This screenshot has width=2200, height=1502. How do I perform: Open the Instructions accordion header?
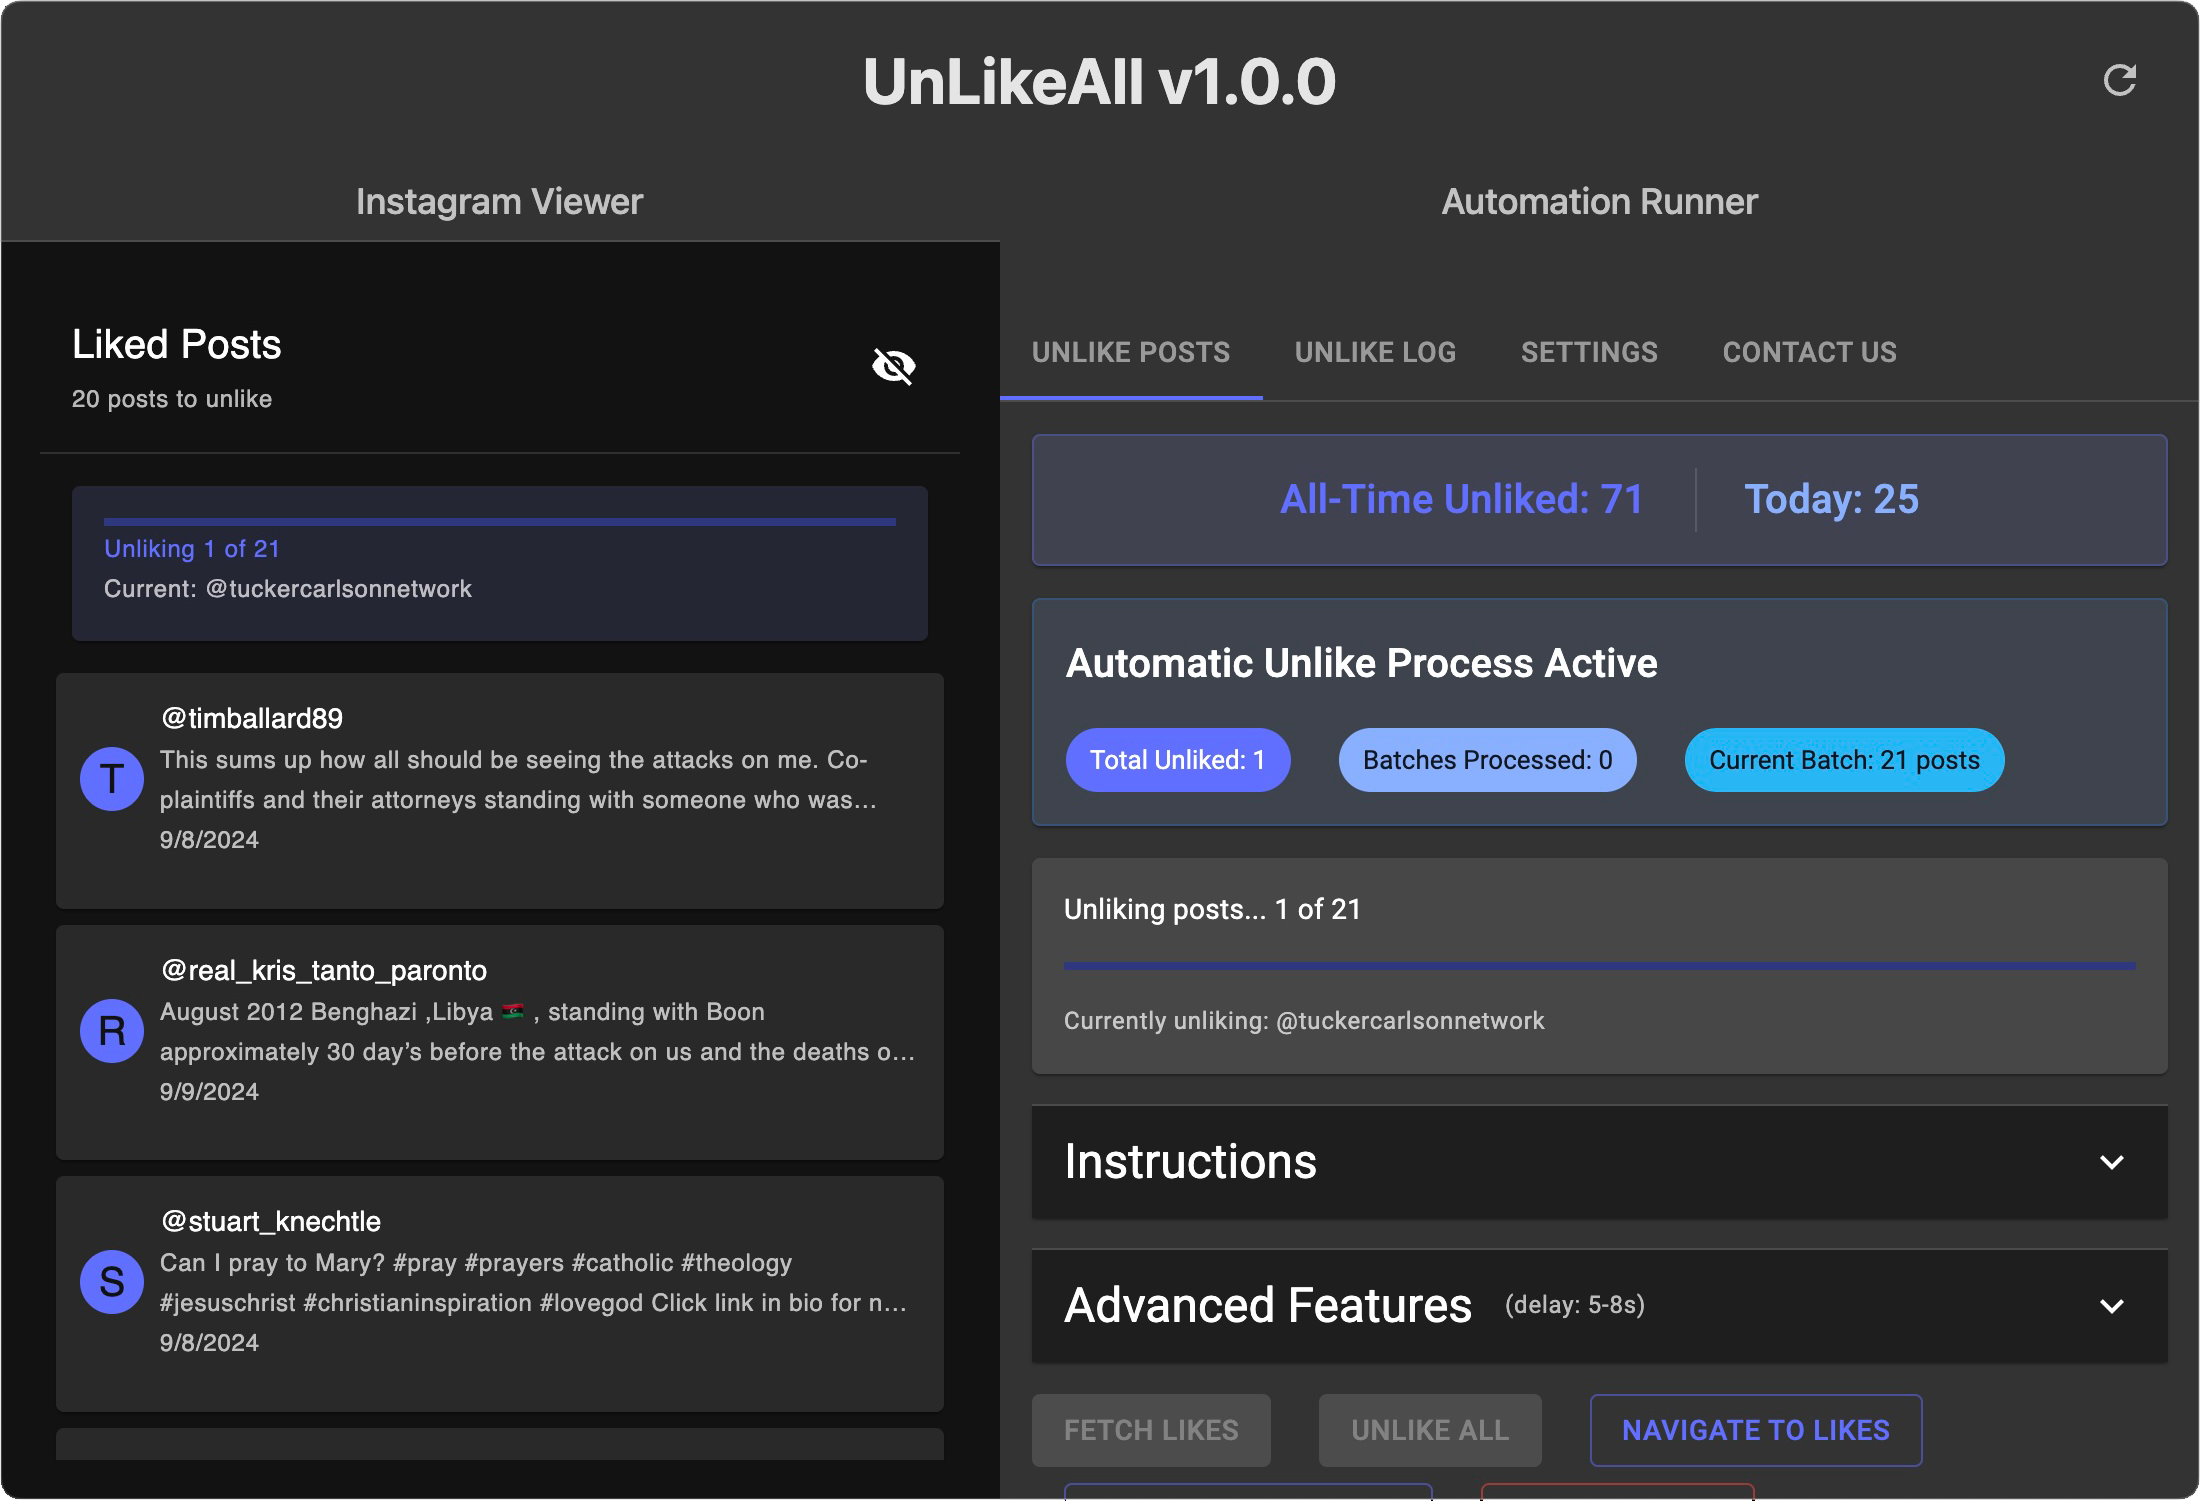coord(1599,1162)
